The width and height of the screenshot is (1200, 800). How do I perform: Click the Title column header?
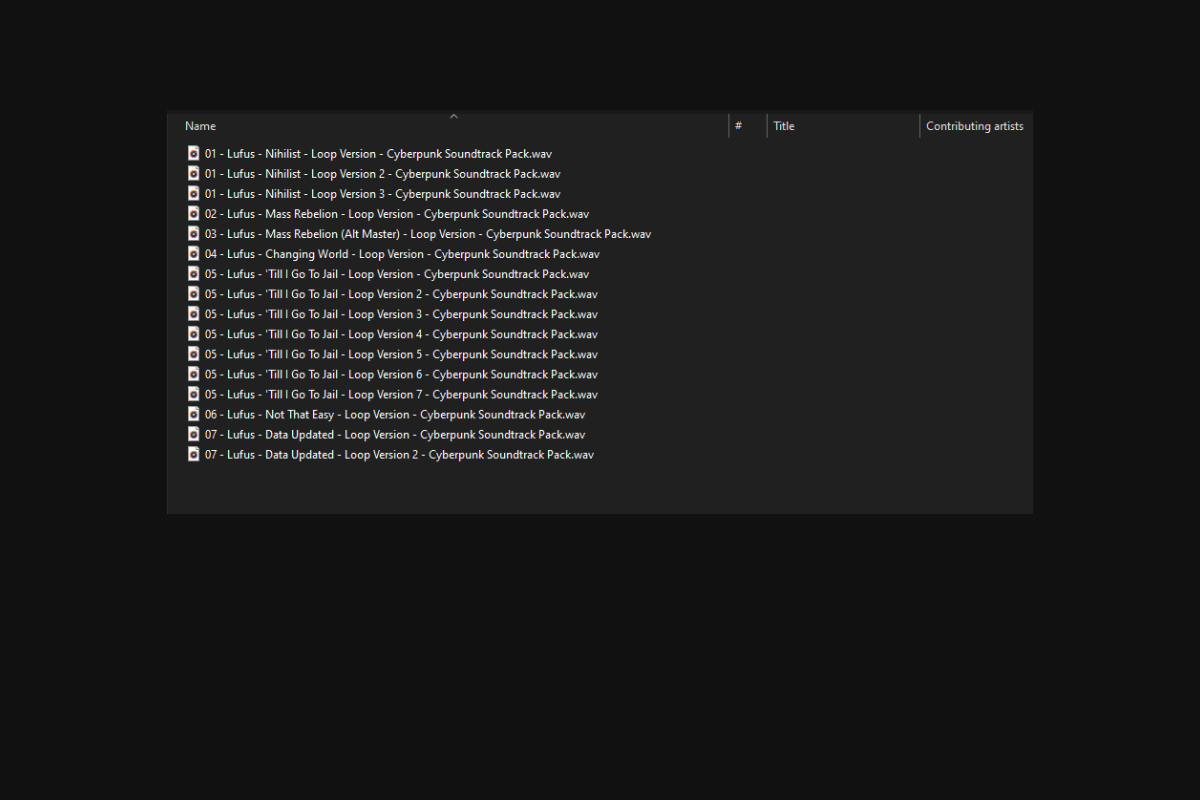pyautogui.click(x=784, y=126)
